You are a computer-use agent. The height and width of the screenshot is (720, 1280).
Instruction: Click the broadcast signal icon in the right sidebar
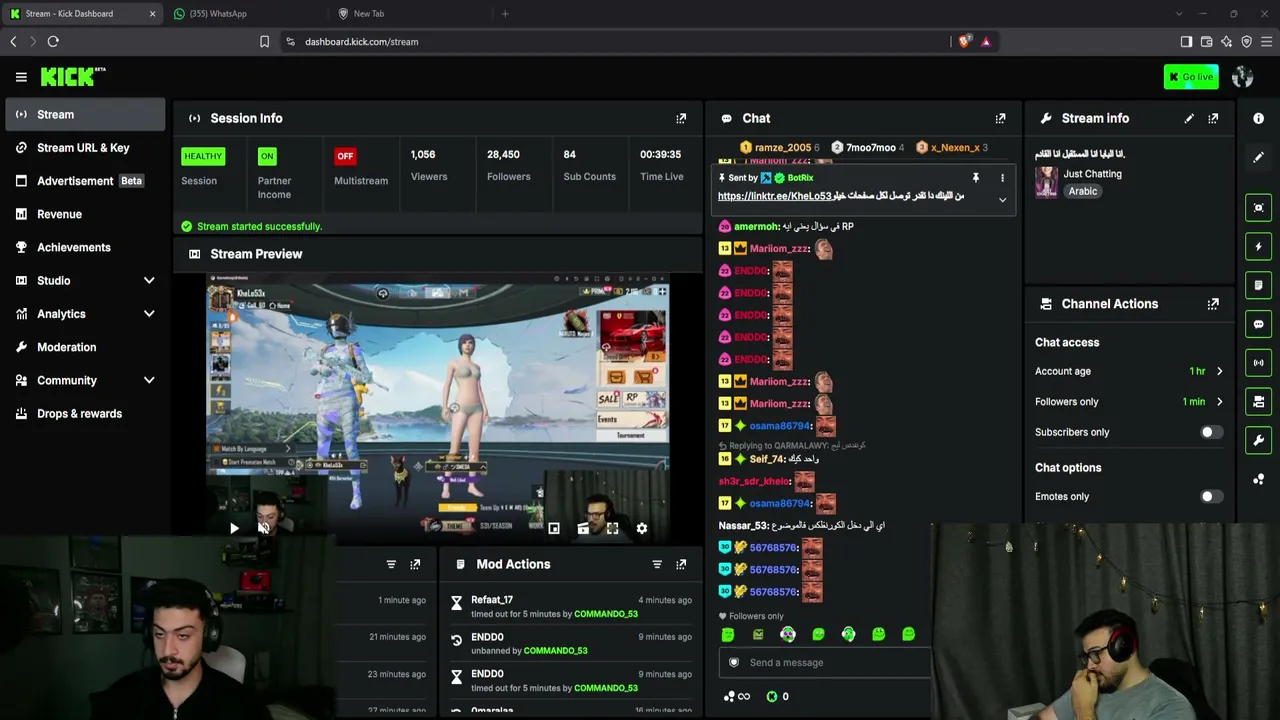(1258, 362)
